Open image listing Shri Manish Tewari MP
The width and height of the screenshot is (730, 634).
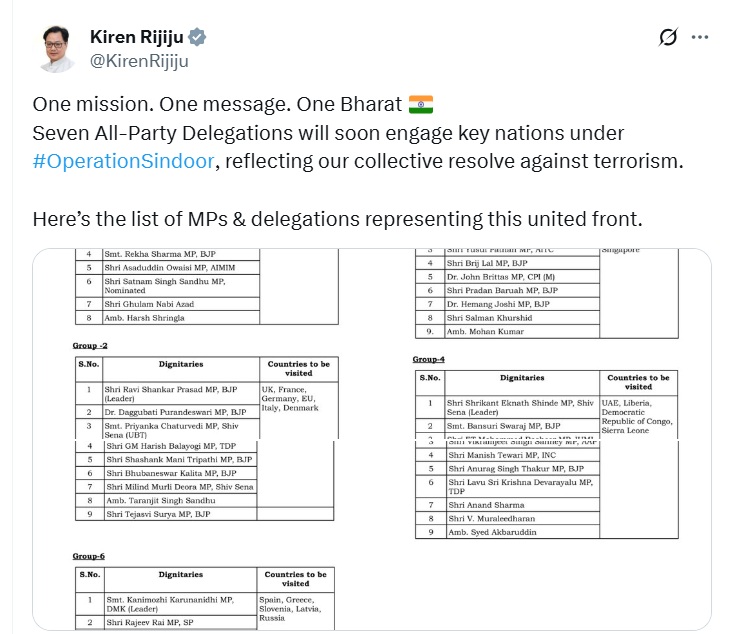542,535
